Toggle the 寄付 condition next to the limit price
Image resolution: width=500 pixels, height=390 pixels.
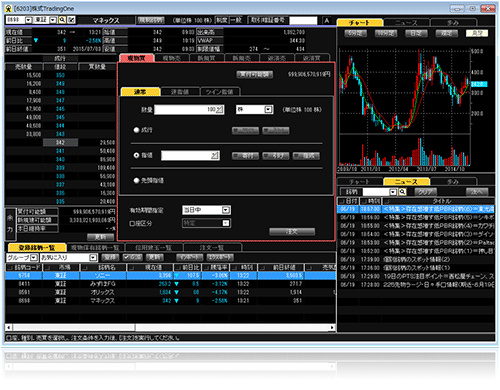(245, 156)
